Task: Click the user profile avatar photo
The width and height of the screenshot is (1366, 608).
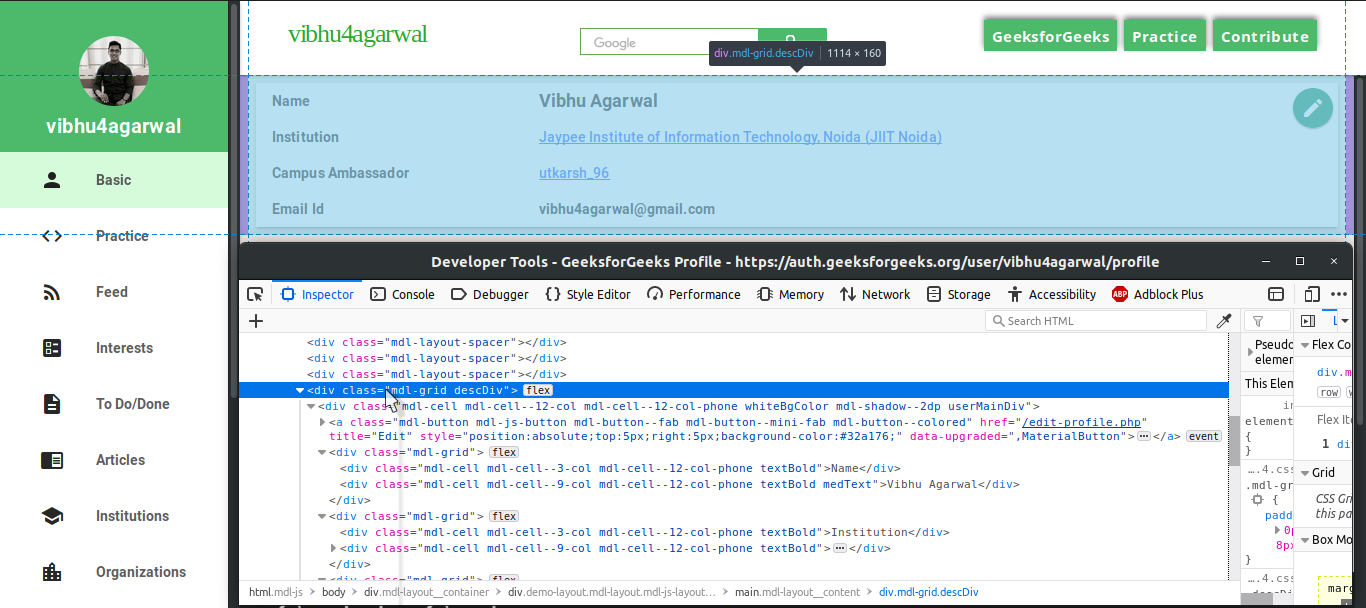Action: click(114, 71)
